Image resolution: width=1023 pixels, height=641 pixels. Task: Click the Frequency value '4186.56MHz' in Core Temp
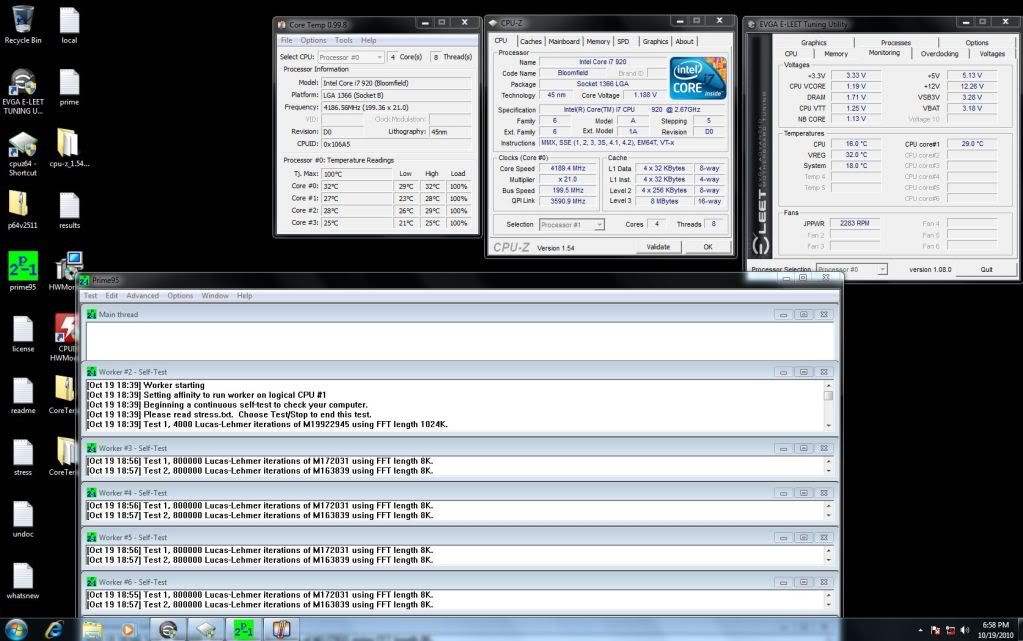pyautogui.click(x=396, y=107)
